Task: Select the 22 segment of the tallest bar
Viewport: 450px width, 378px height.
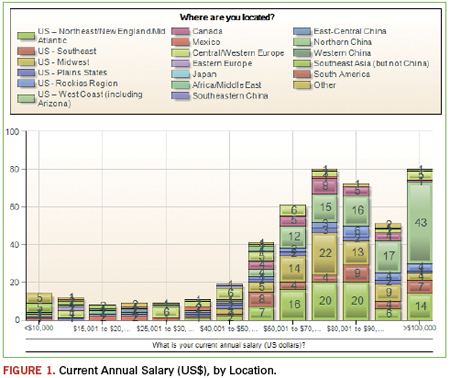Action: tap(325, 253)
